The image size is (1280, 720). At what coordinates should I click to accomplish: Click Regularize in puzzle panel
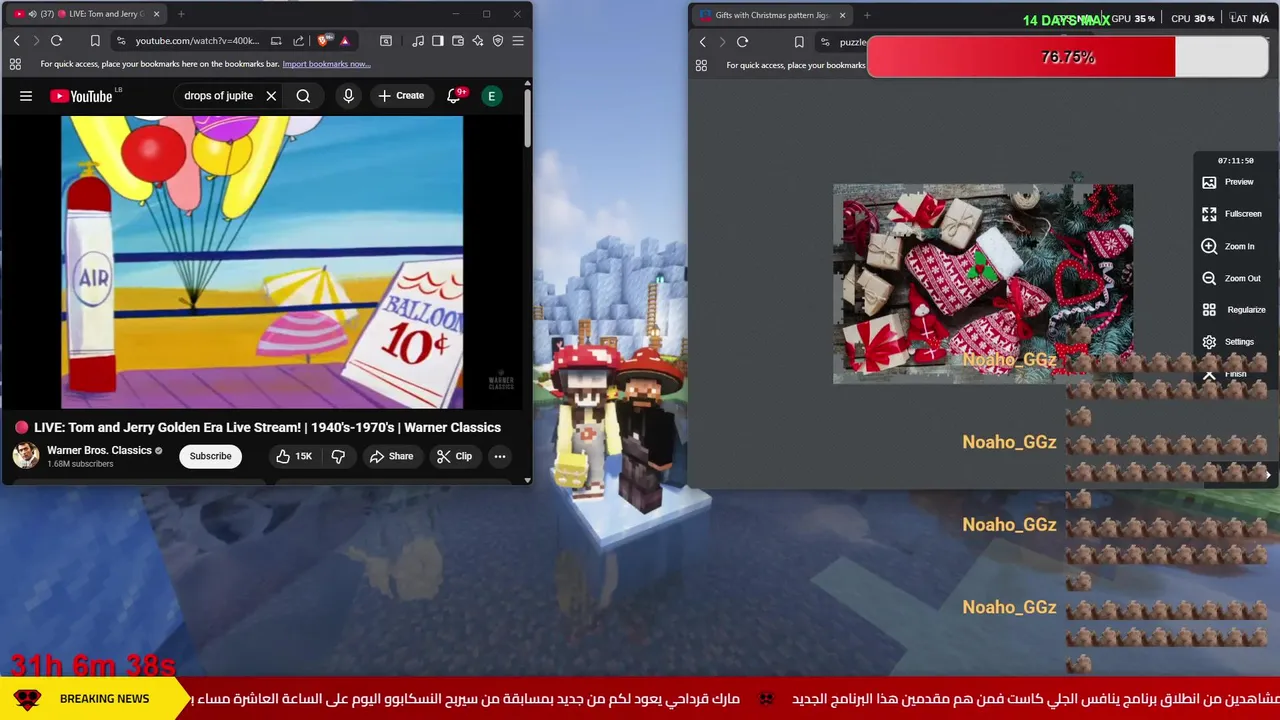pos(1234,310)
